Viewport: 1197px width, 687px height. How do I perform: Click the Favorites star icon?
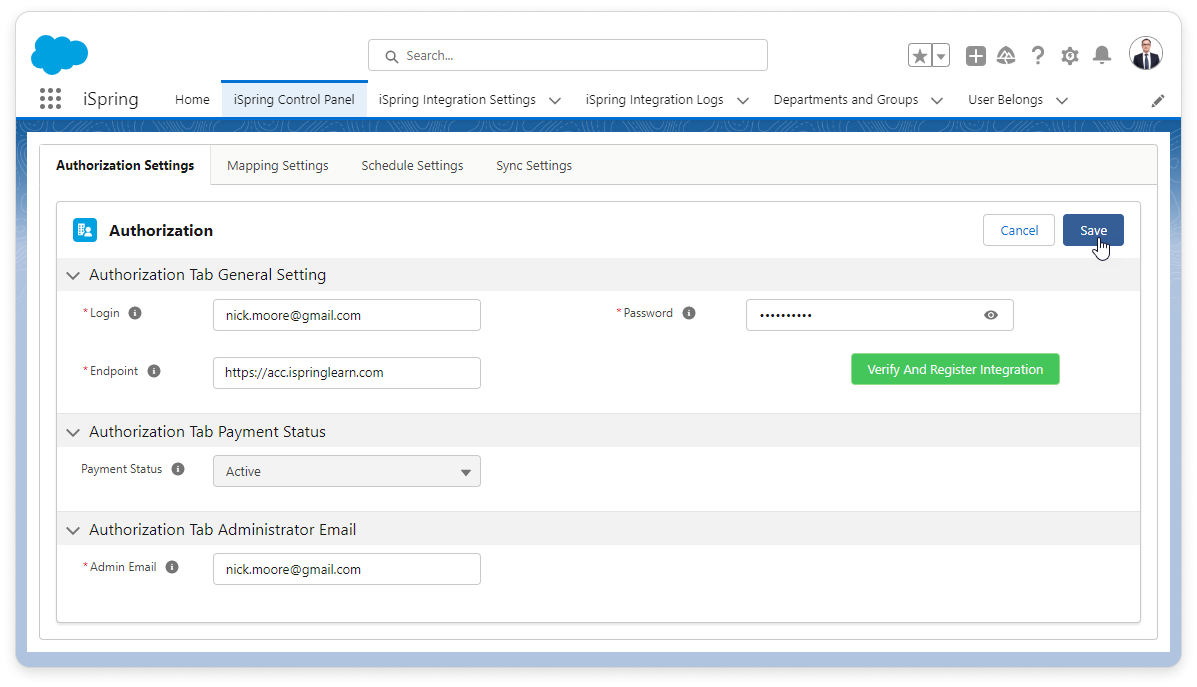(x=919, y=56)
